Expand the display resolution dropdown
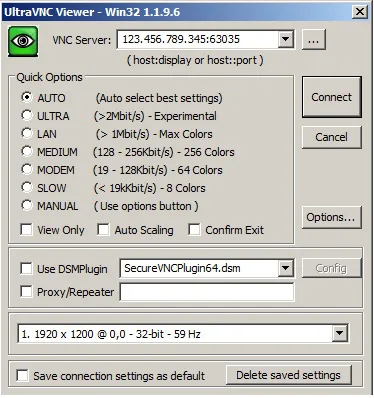Viewport: 374px width, 398px height. coord(340,333)
